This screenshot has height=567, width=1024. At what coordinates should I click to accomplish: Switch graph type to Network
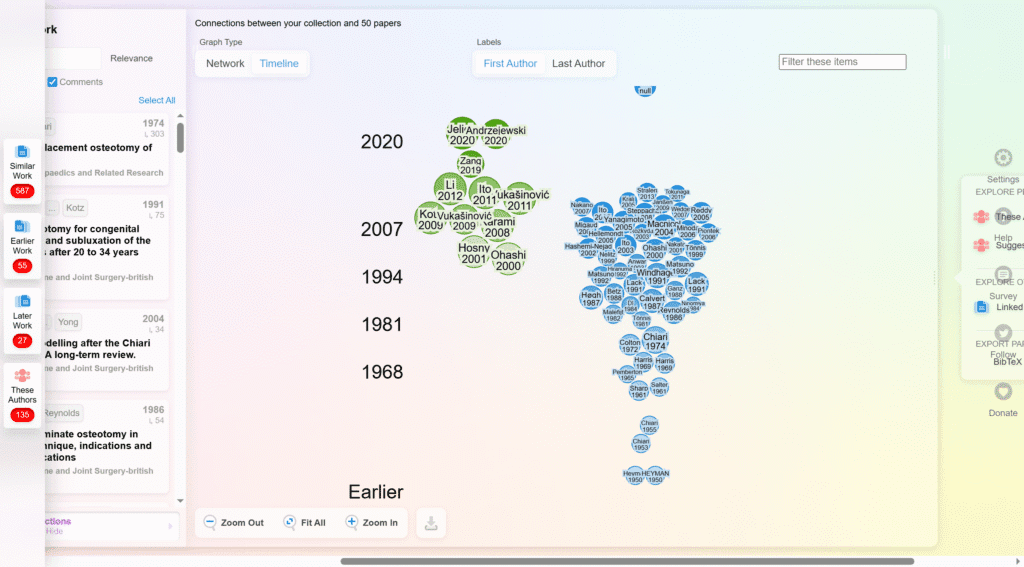click(225, 64)
